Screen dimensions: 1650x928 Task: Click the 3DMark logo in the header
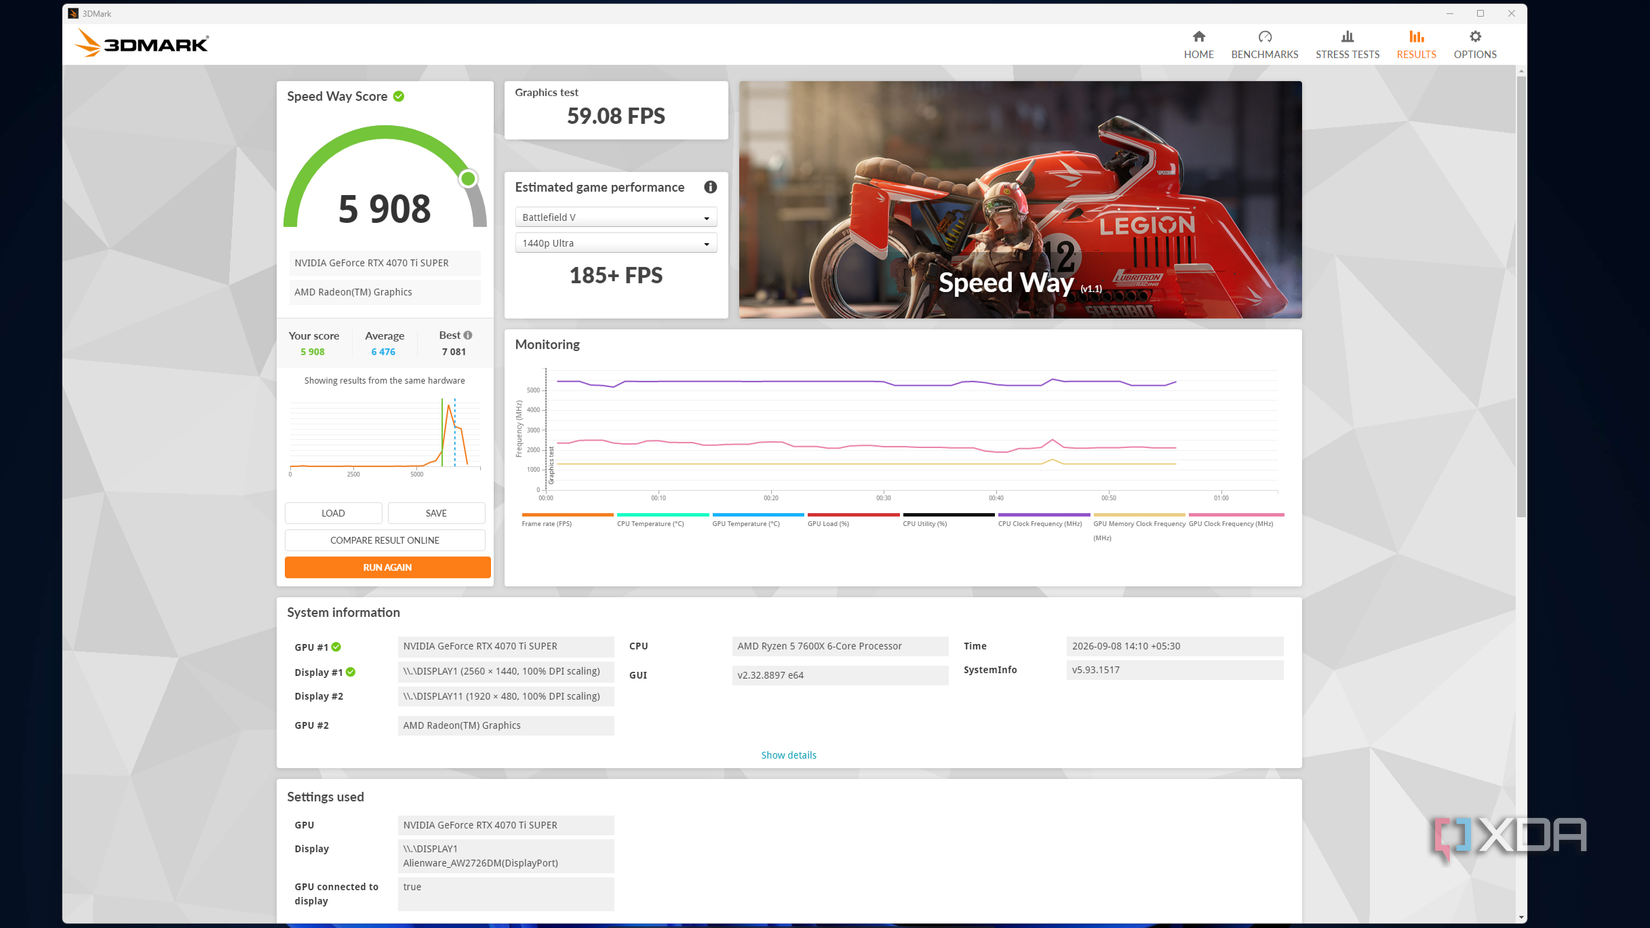[141, 44]
